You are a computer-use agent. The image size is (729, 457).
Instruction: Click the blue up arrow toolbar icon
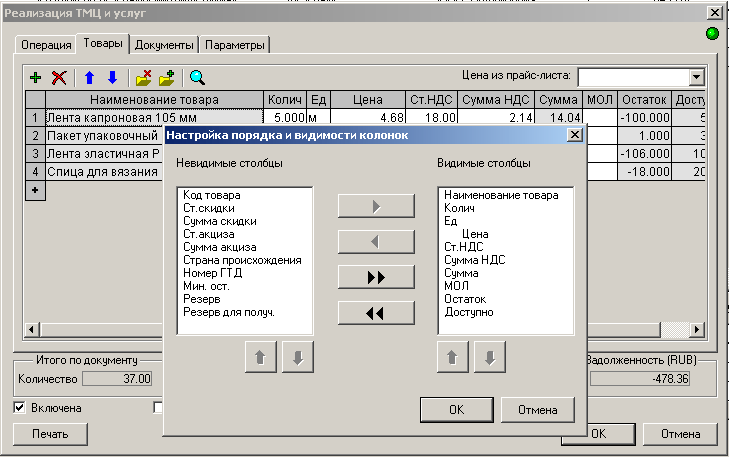click(90, 78)
